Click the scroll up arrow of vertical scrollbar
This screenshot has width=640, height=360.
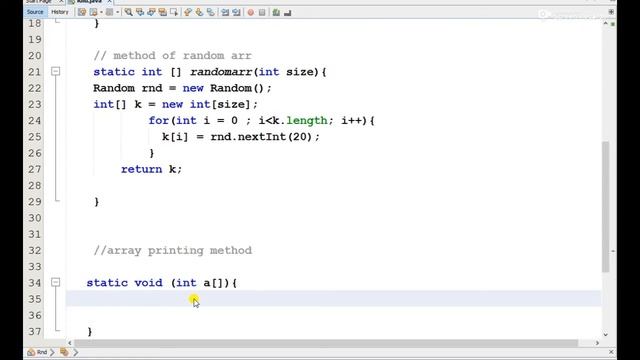coord(605,24)
